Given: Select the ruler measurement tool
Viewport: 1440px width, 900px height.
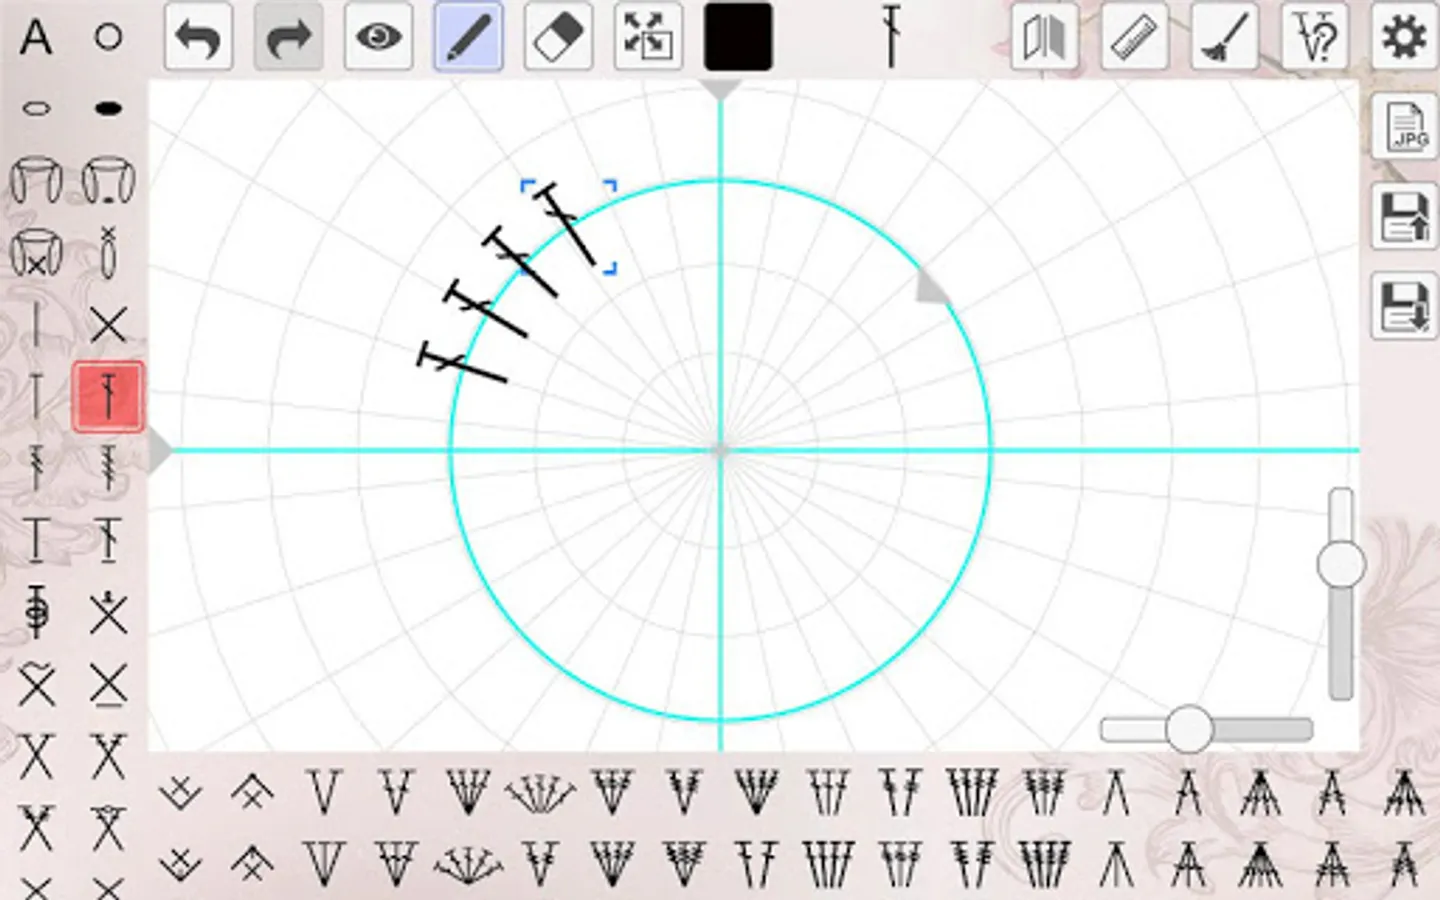Looking at the screenshot, I should click(x=1133, y=36).
